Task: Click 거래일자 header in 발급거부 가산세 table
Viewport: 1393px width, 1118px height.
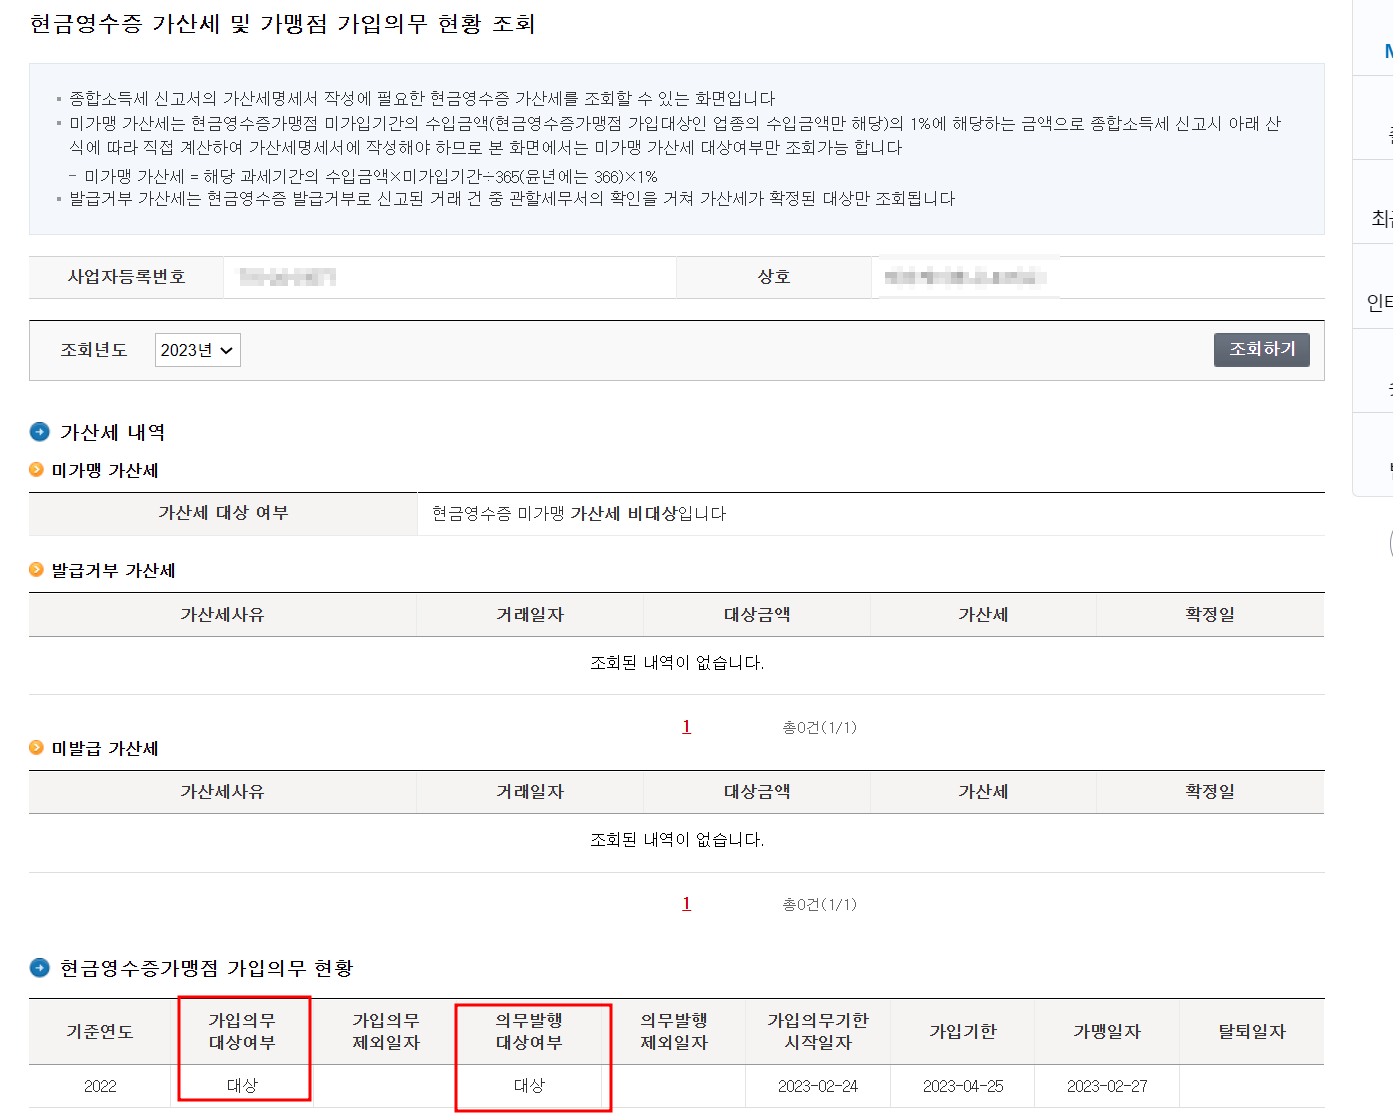Action: tap(530, 615)
